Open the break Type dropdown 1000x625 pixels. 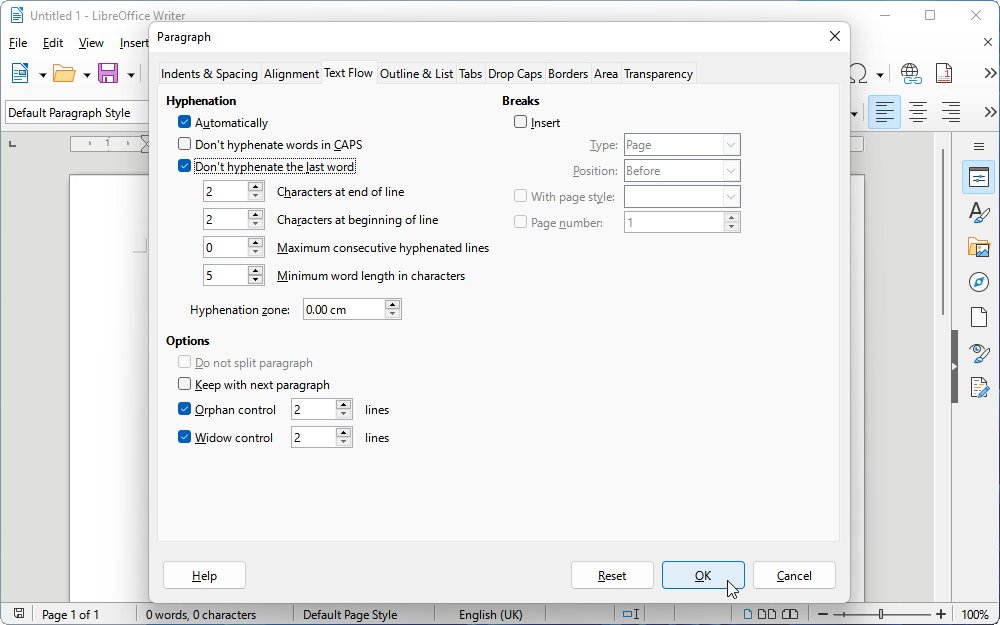[682, 146]
